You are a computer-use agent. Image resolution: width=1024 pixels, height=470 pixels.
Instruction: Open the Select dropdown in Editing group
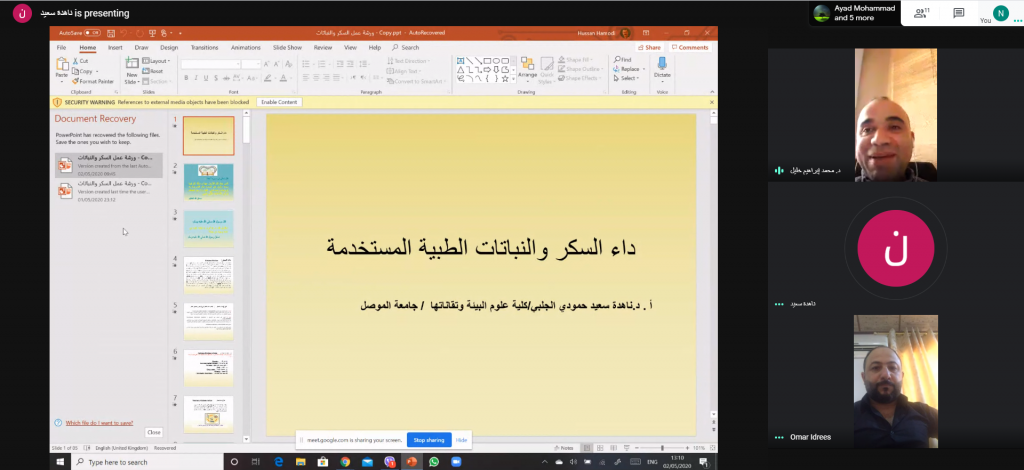click(628, 78)
